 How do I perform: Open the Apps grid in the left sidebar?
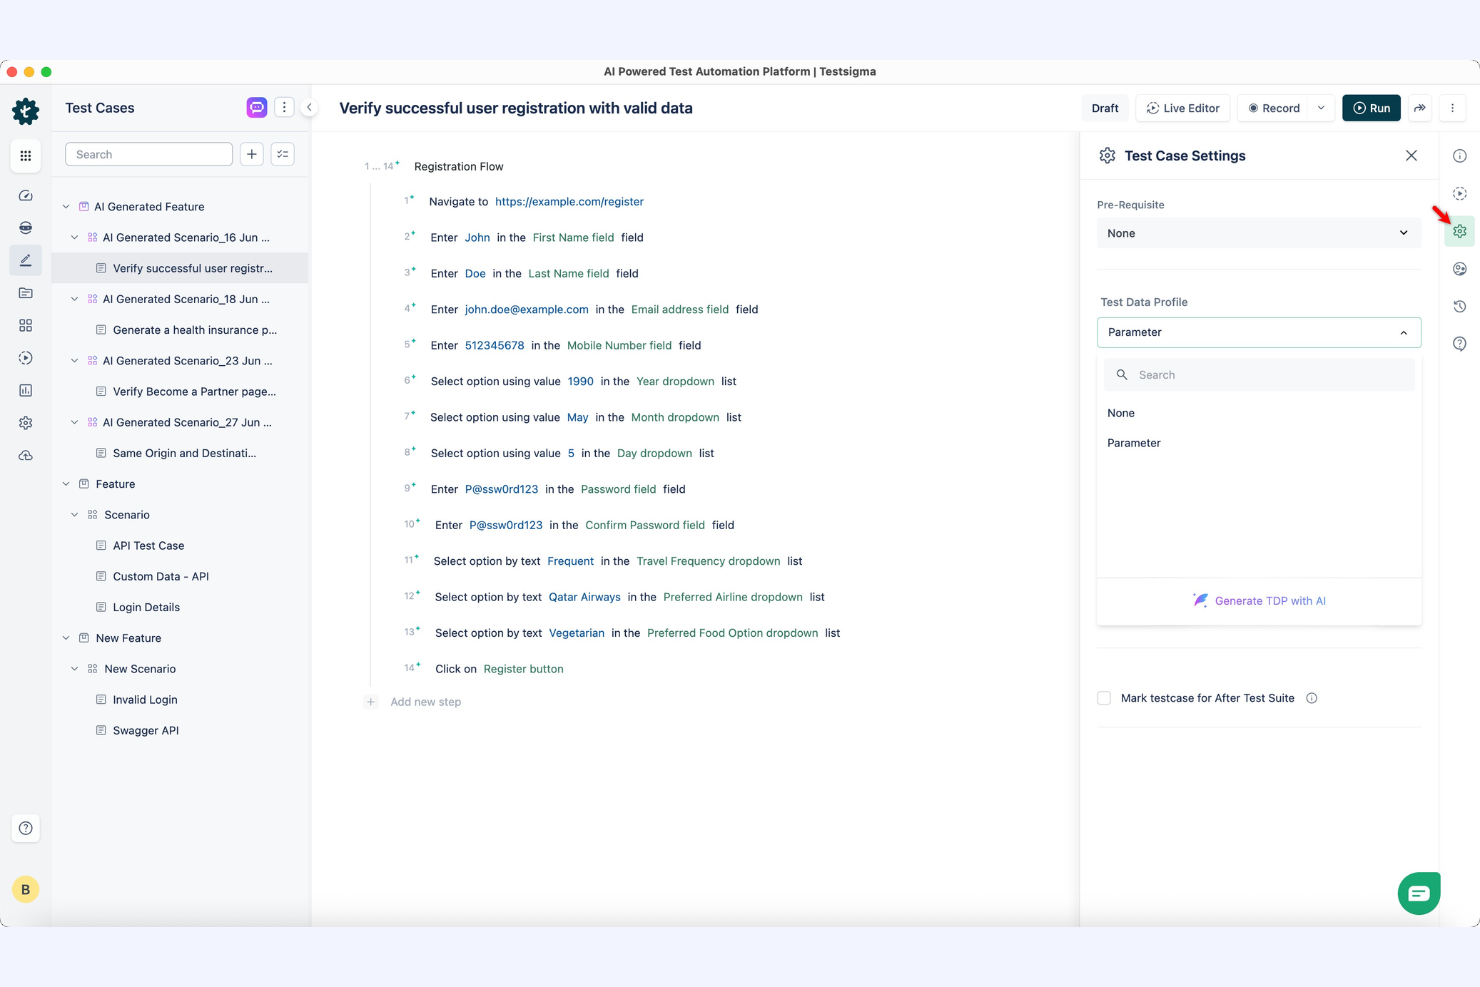26,156
